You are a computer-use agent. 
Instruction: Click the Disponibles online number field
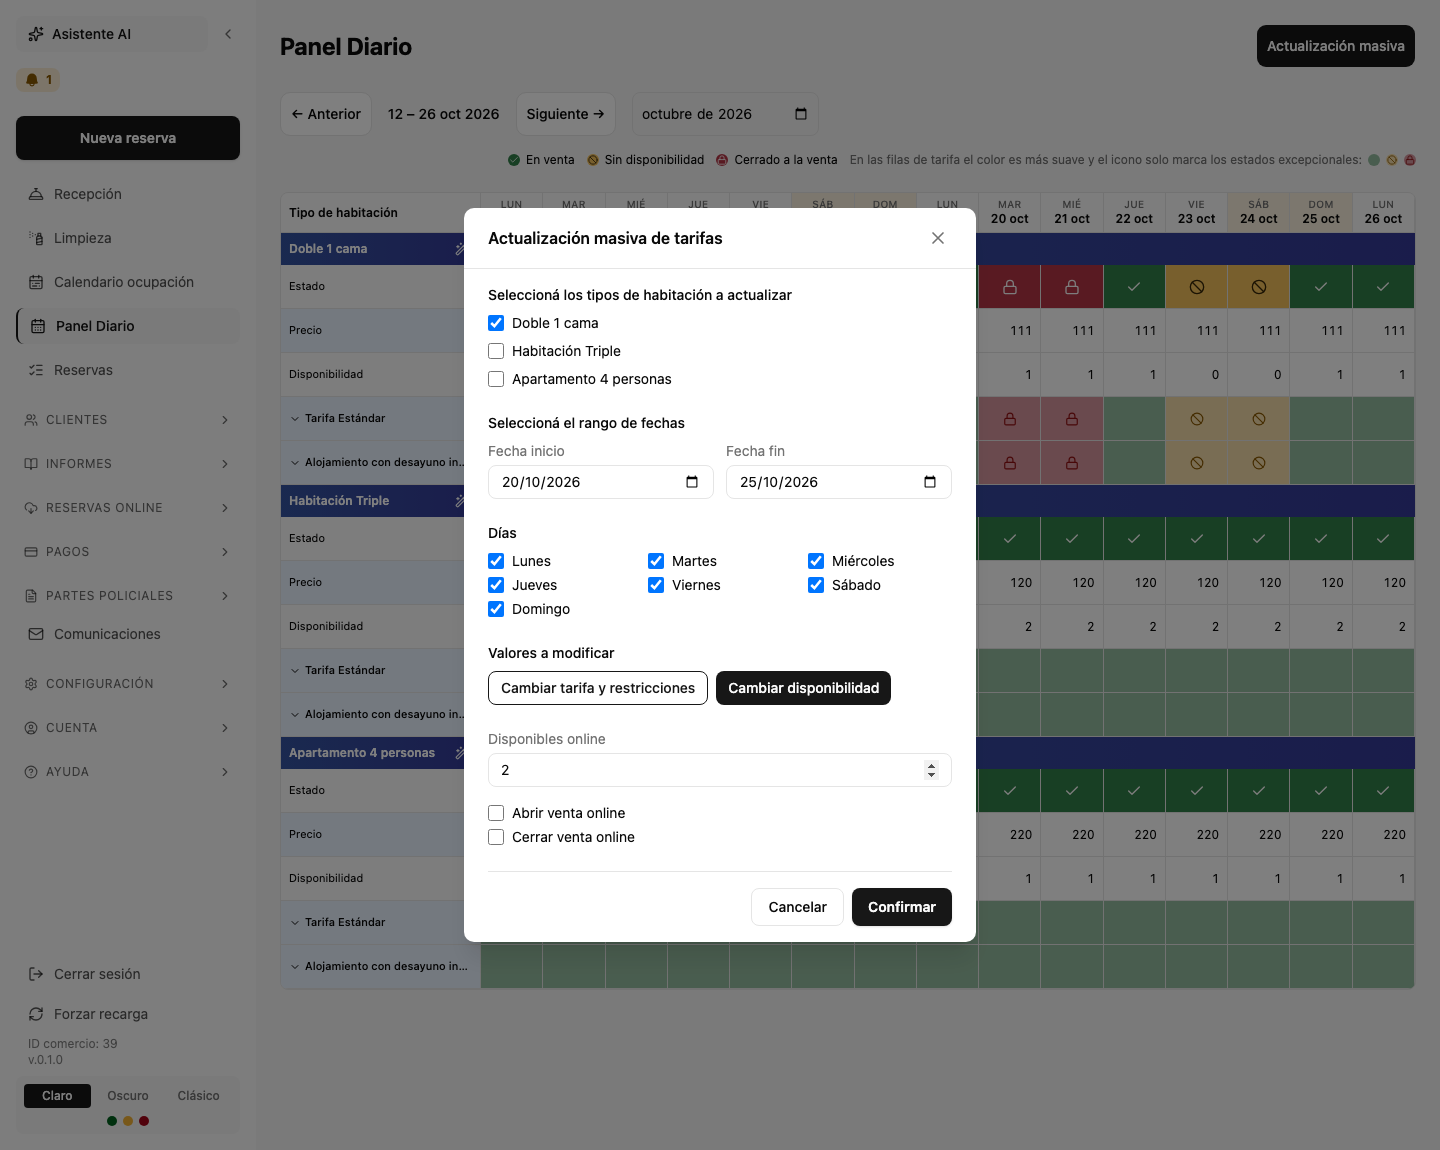tap(720, 770)
